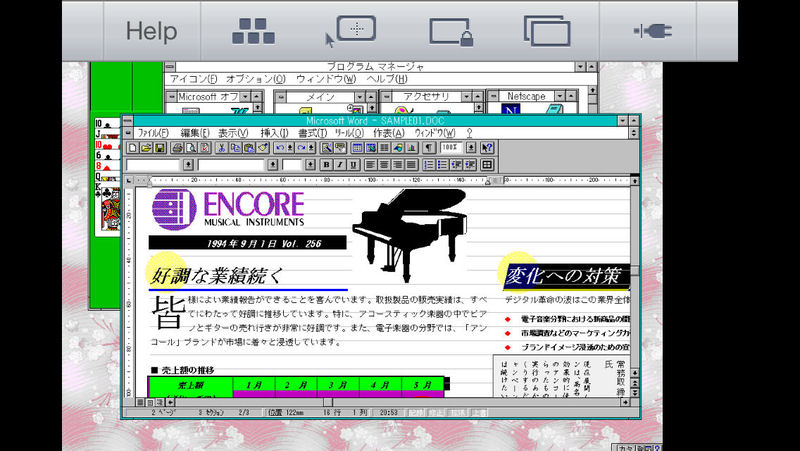Apply bulleted list icon
This screenshot has width=800, height=451.
click(x=443, y=165)
